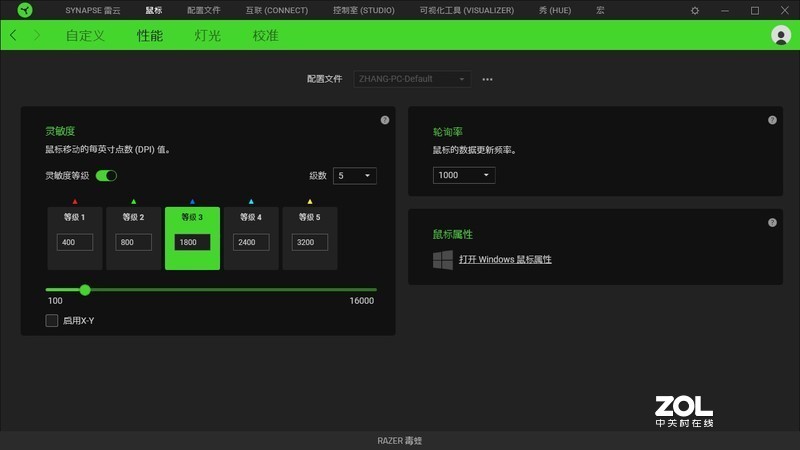Click the Windows logo icon

click(x=442, y=260)
